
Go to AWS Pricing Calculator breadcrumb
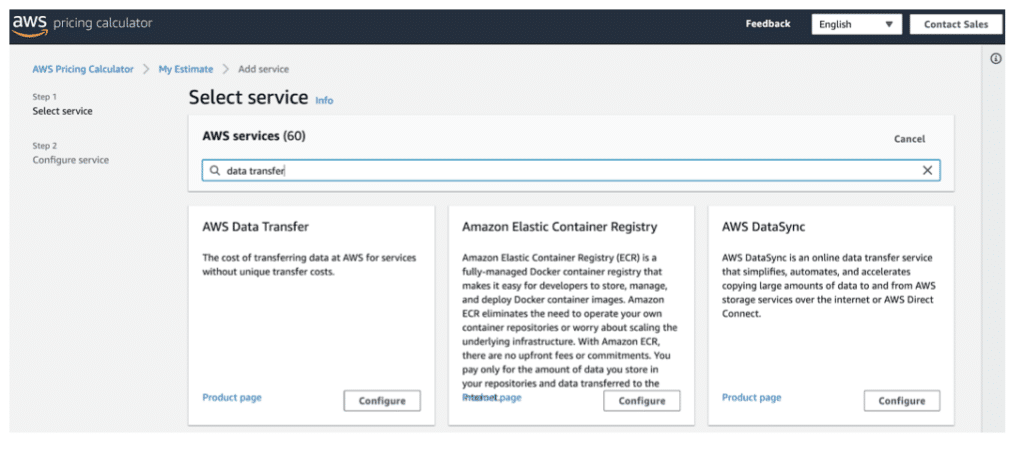point(83,69)
